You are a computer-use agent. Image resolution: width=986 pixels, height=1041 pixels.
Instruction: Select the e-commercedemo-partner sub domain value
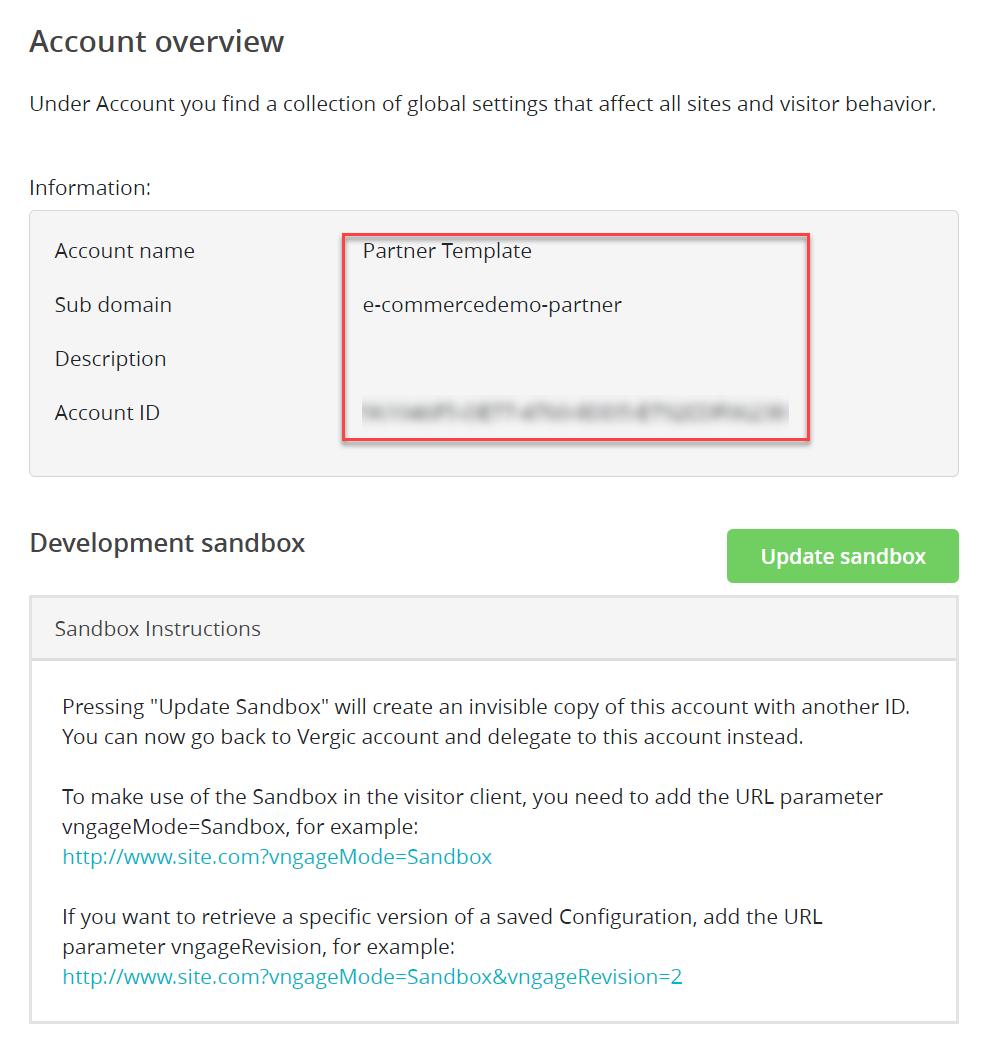(492, 305)
